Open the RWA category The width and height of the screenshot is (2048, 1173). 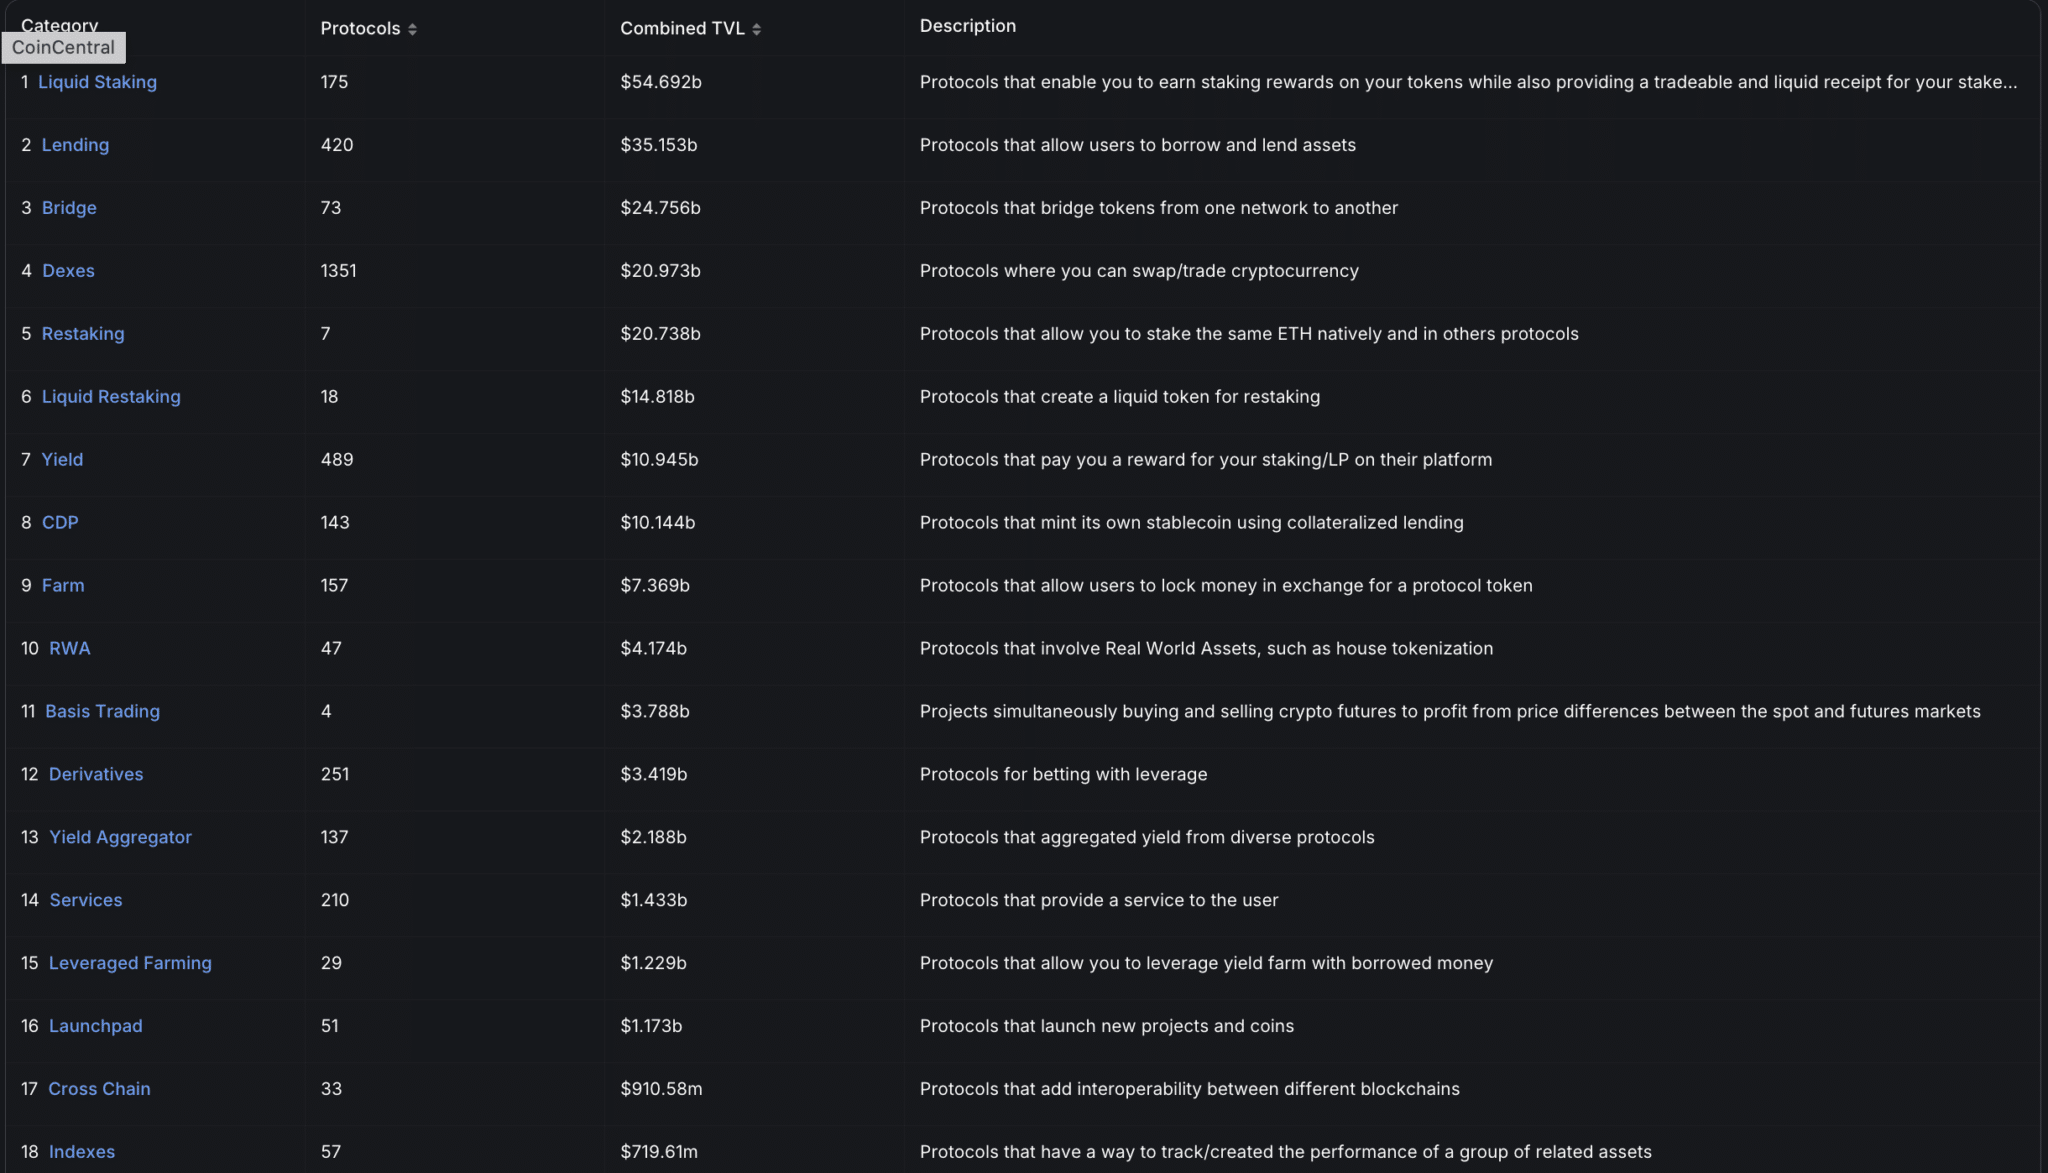click(70, 648)
